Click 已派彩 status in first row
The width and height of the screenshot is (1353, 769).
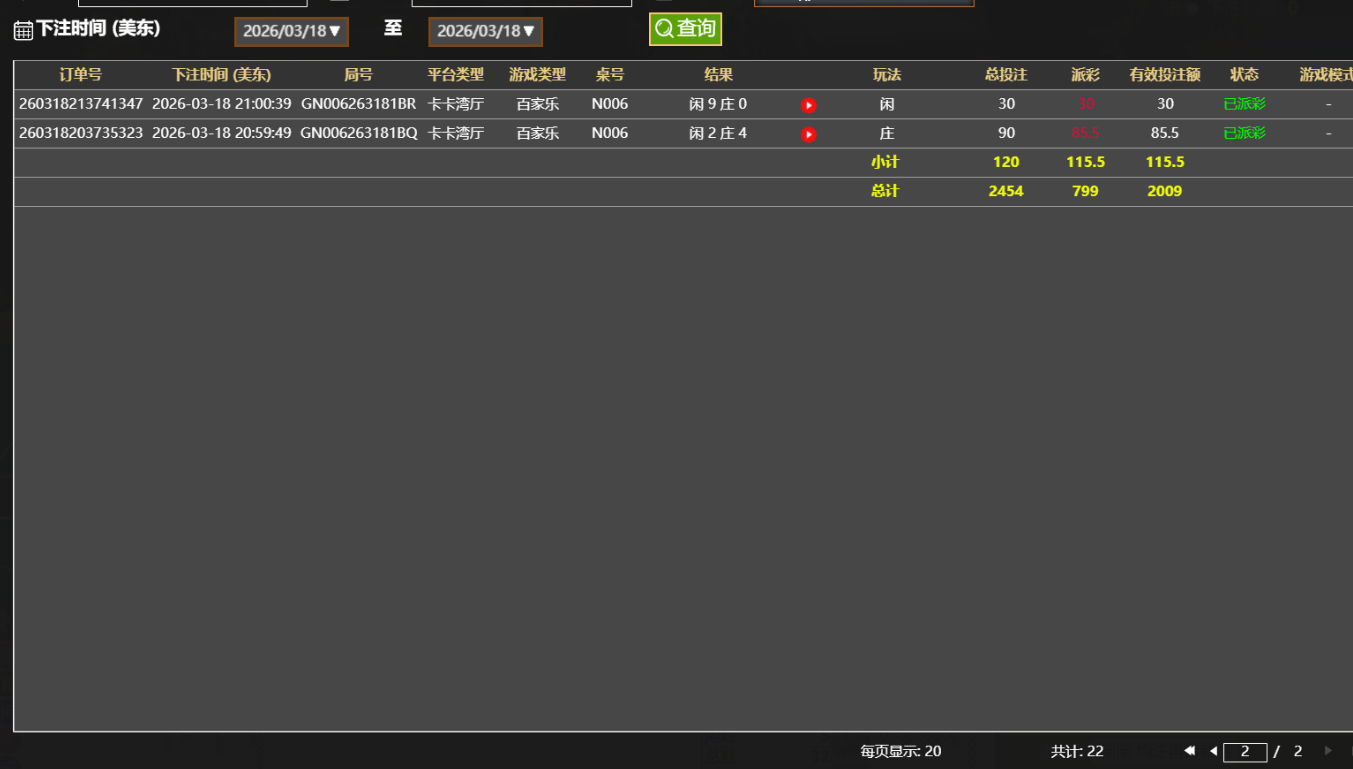1244,104
